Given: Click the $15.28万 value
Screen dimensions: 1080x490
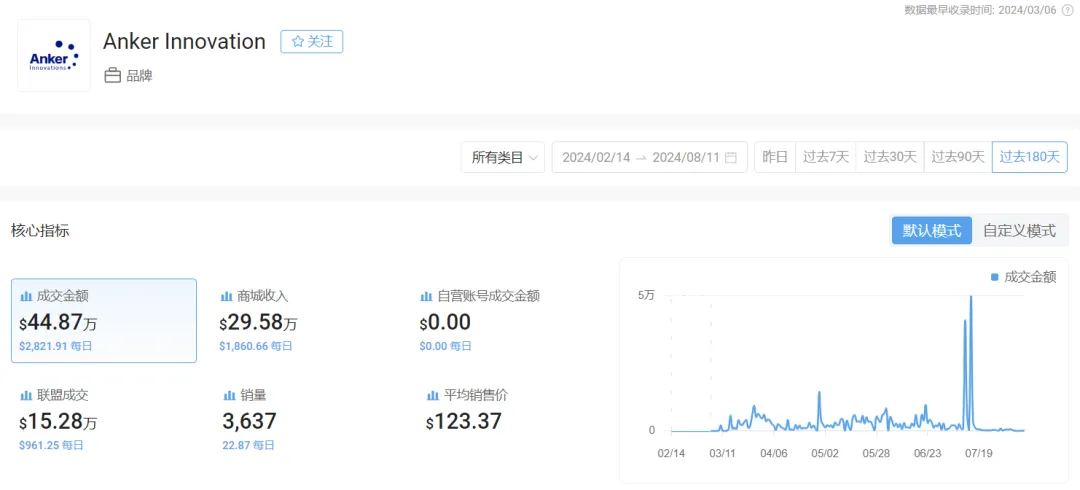Looking at the screenshot, I should pos(58,421).
